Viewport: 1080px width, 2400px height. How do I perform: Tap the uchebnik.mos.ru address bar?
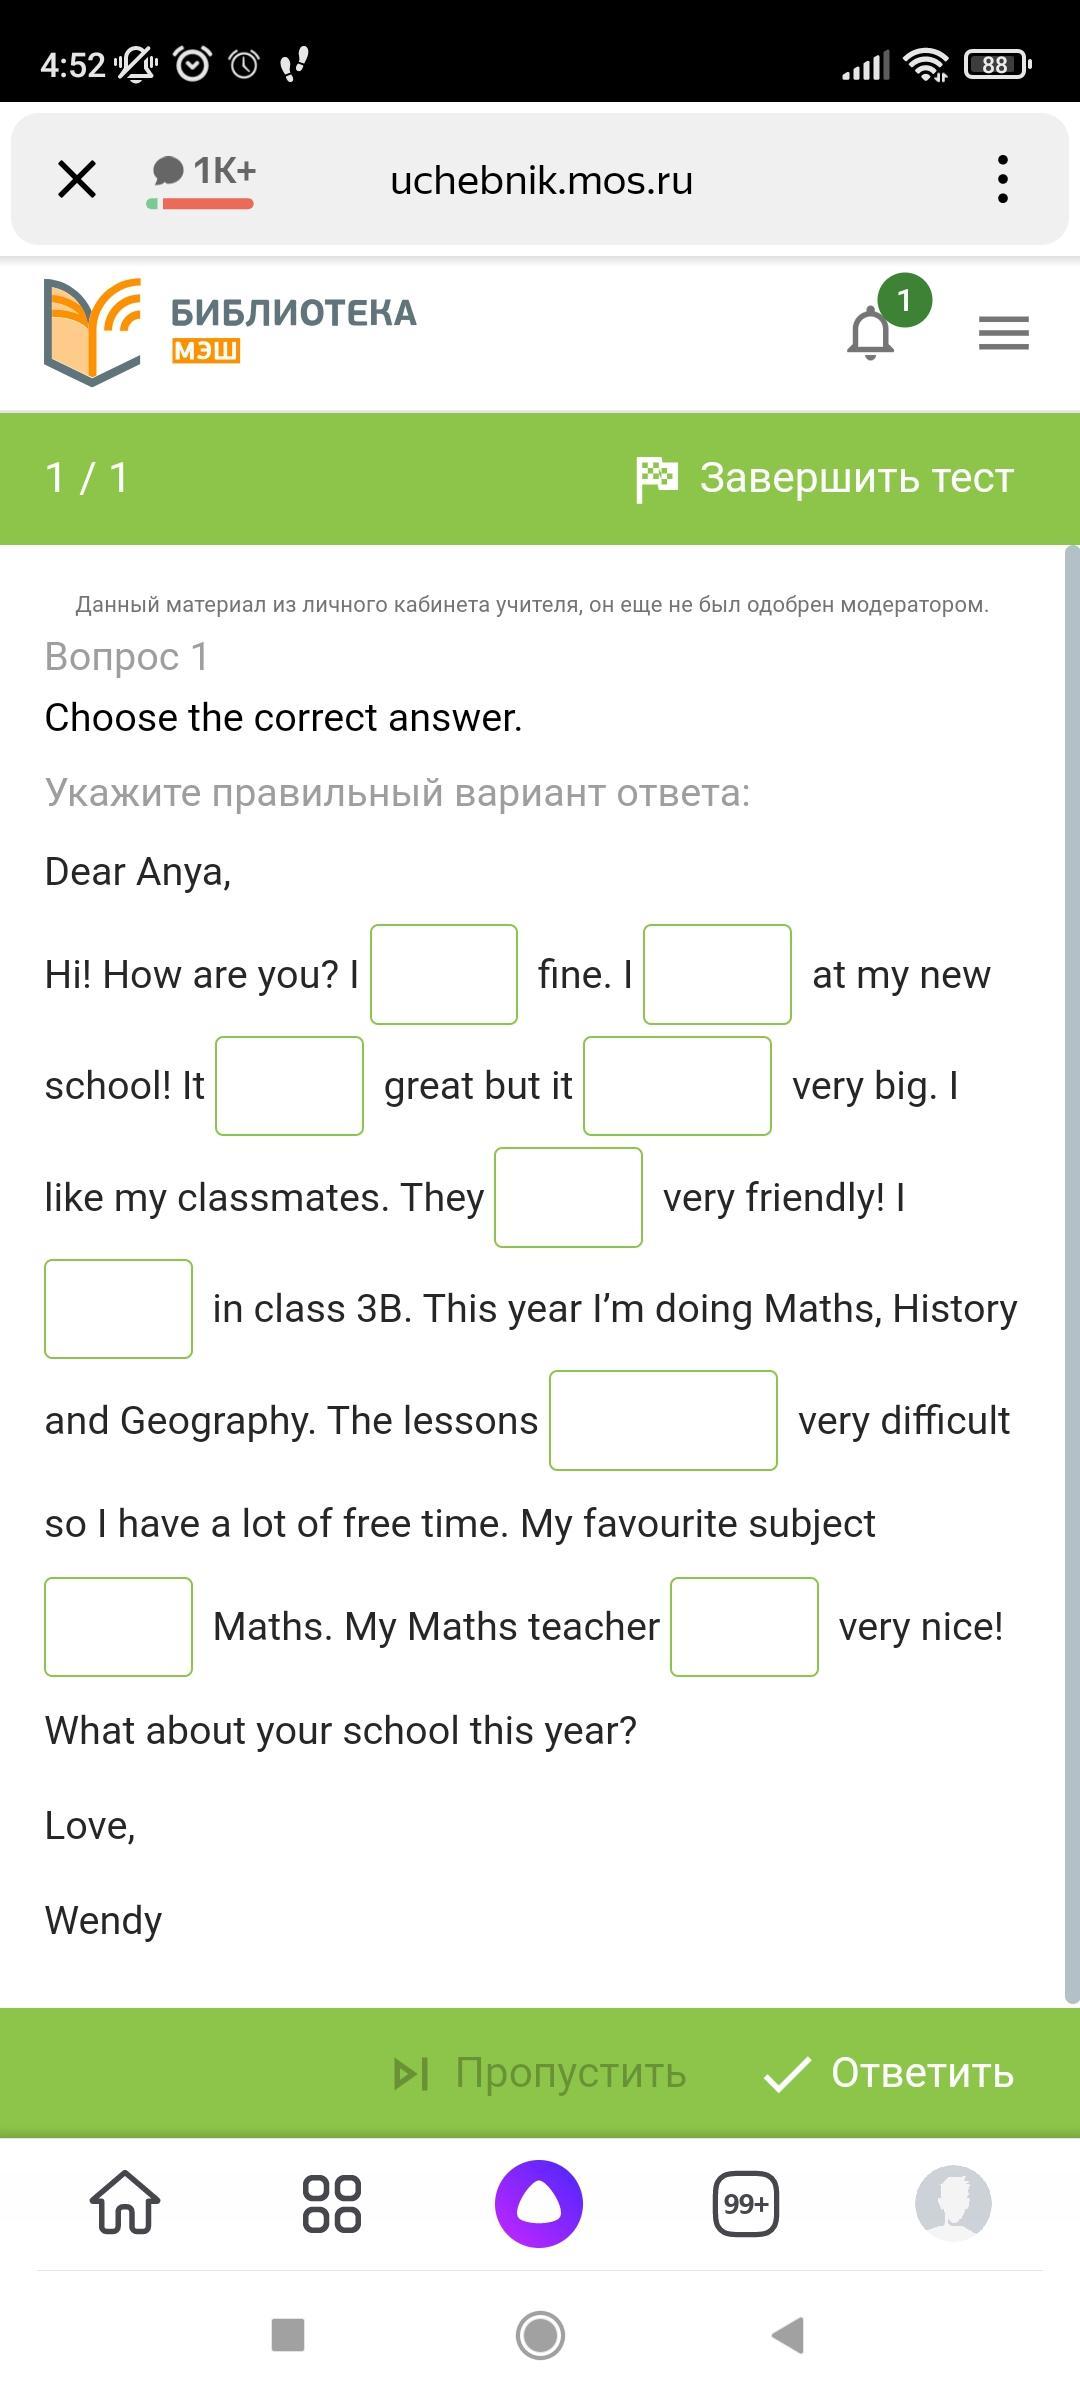[541, 180]
